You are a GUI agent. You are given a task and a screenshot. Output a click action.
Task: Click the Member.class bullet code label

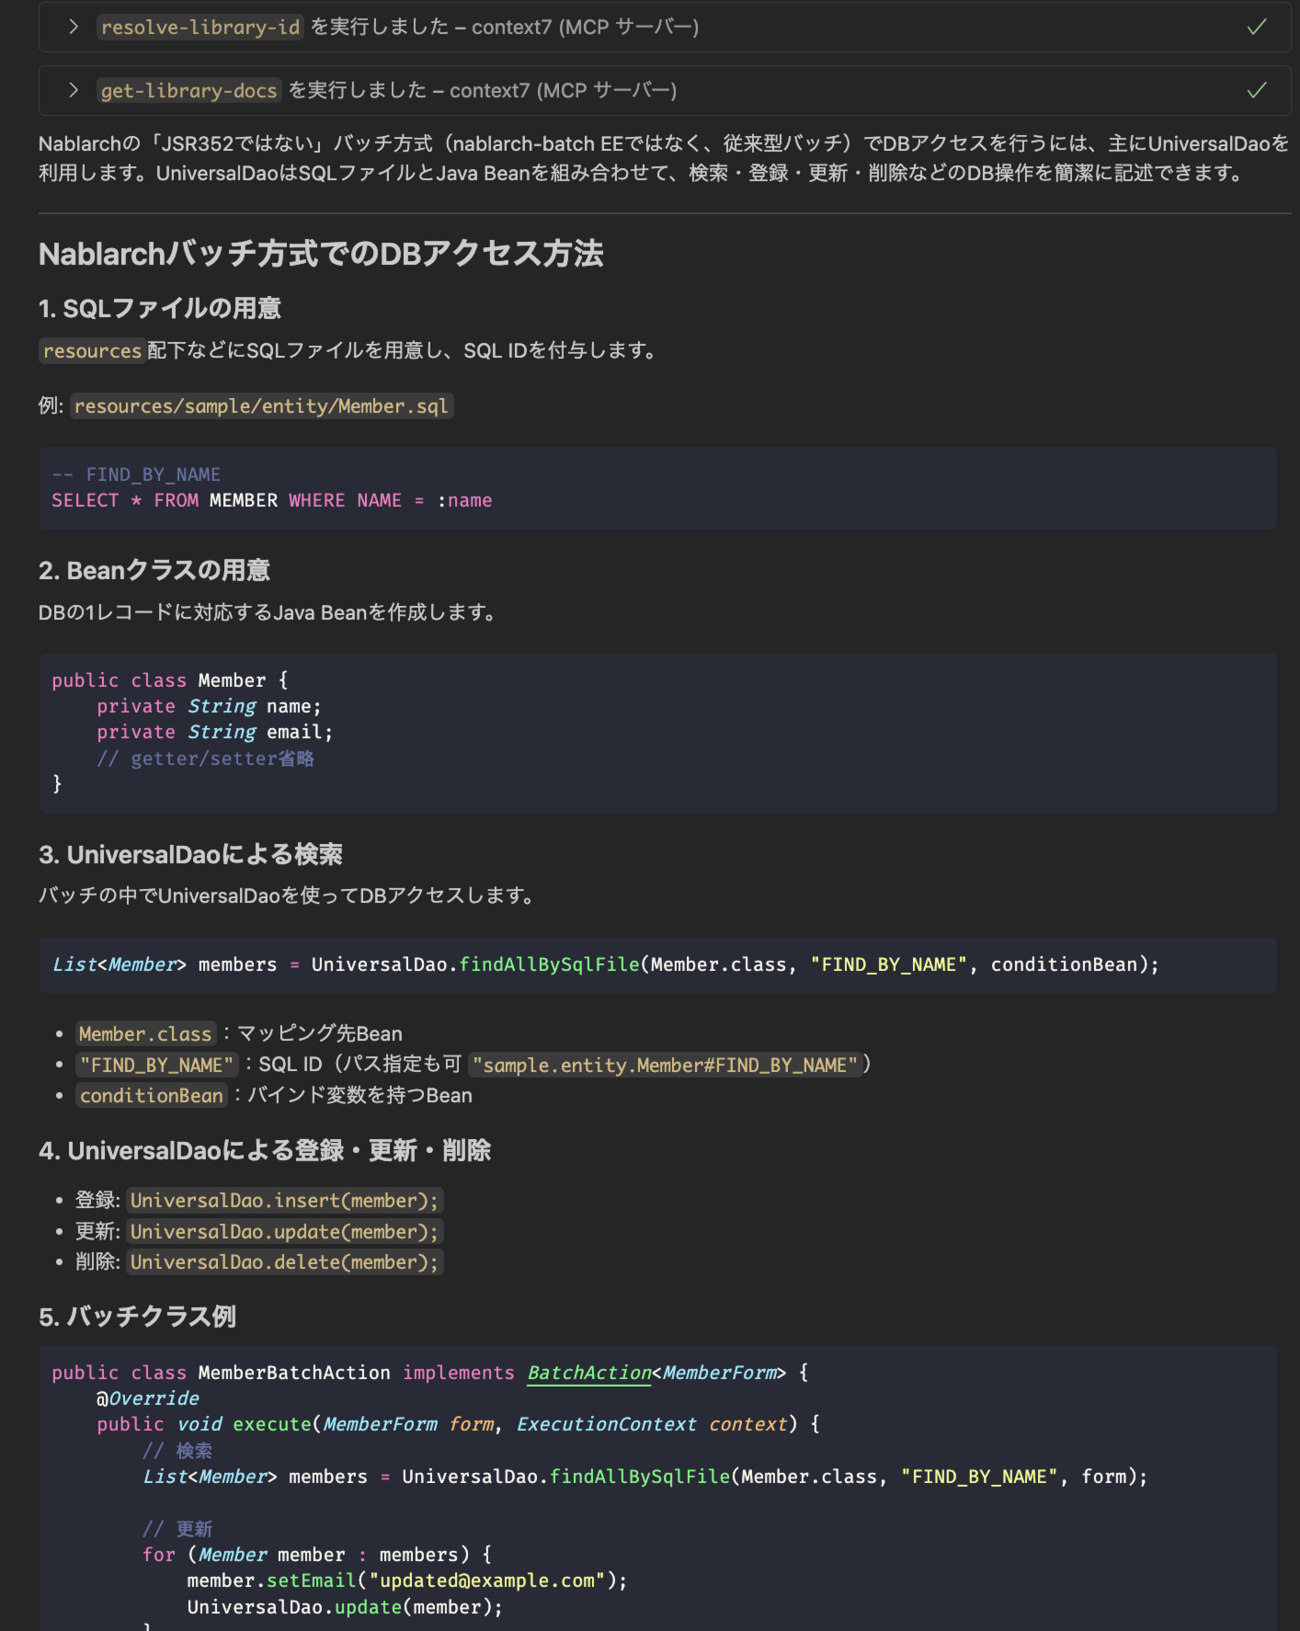(x=146, y=1034)
